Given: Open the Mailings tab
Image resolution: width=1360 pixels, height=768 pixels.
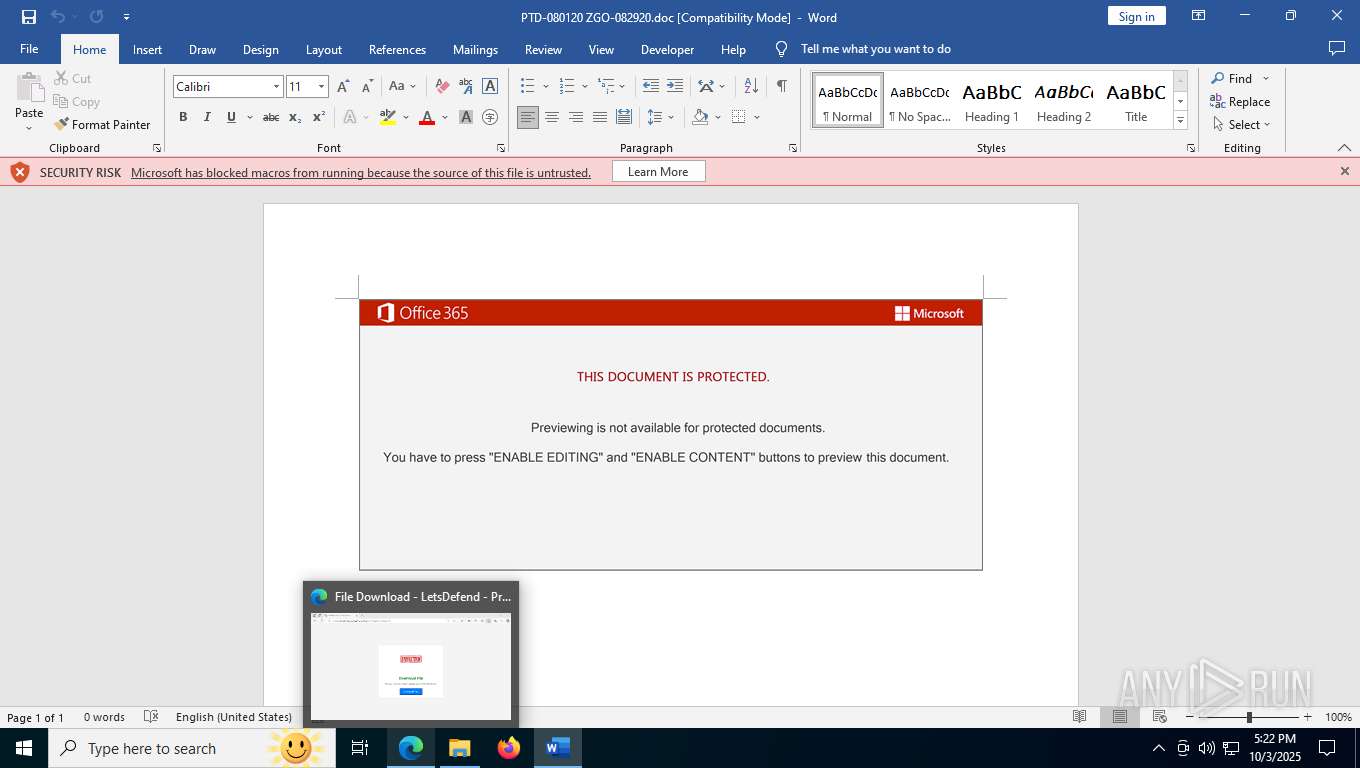Looking at the screenshot, I should click(x=475, y=49).
